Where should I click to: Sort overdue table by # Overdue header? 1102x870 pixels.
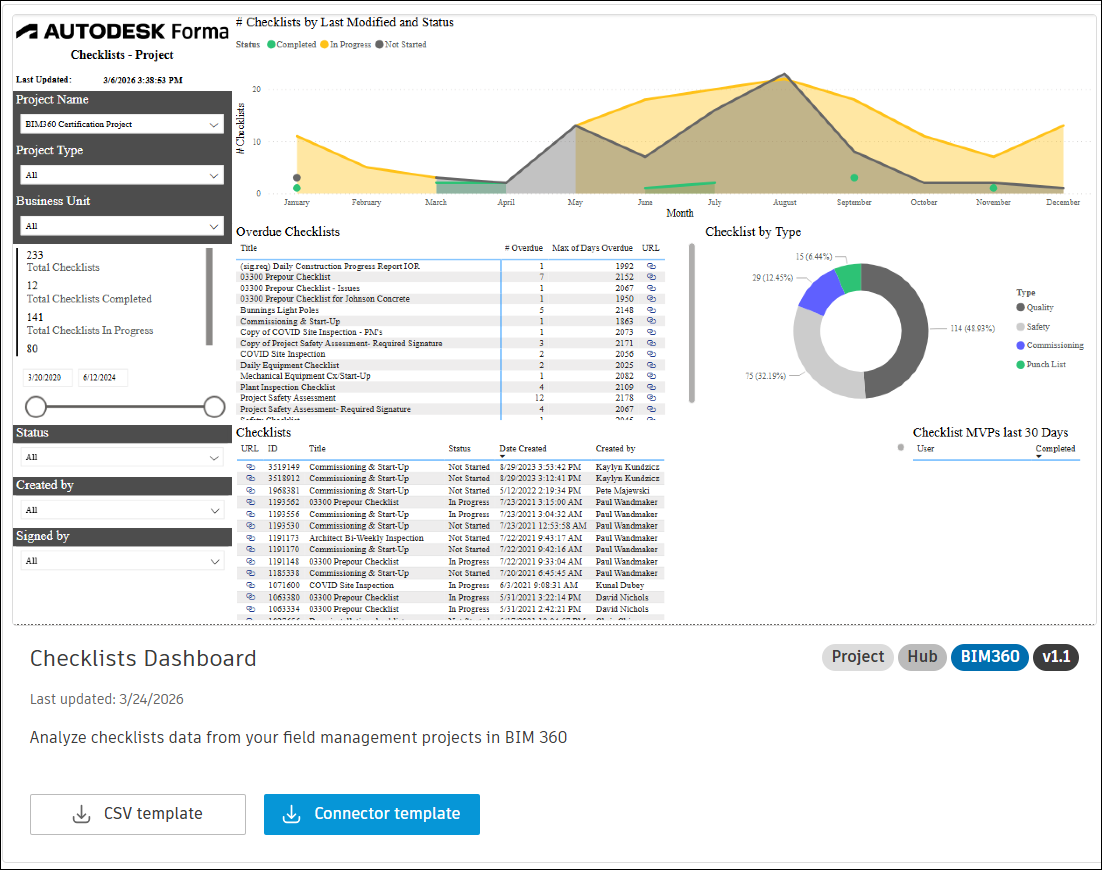point(524,248)
